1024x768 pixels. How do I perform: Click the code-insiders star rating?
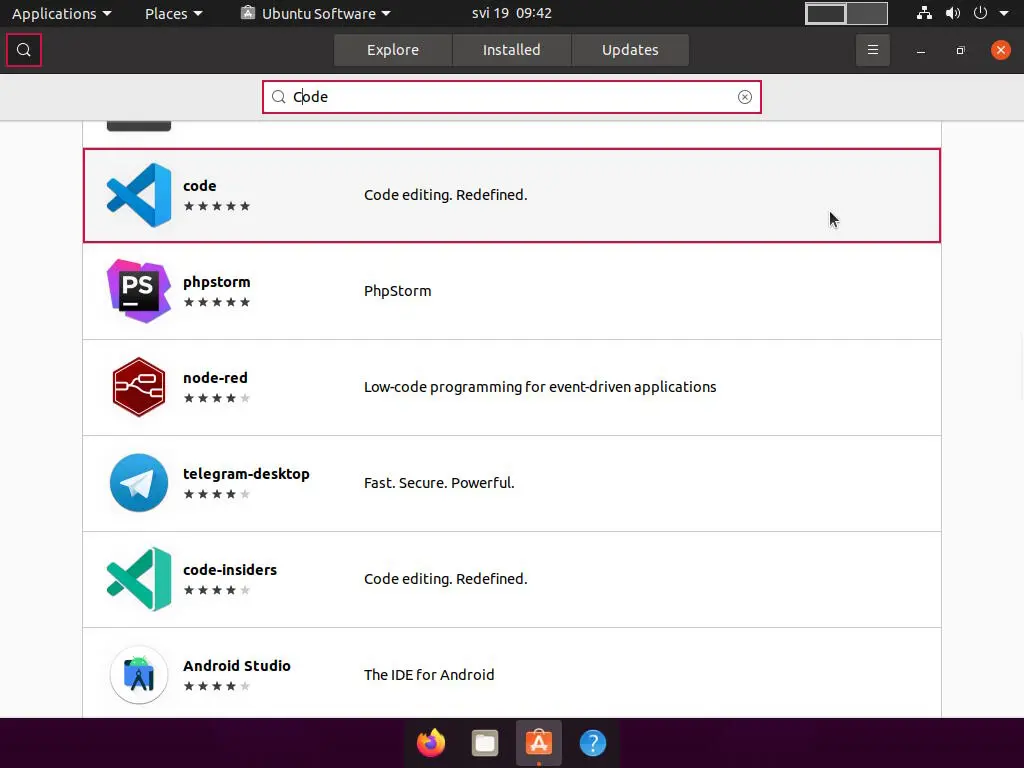click(x=217, y=590)
